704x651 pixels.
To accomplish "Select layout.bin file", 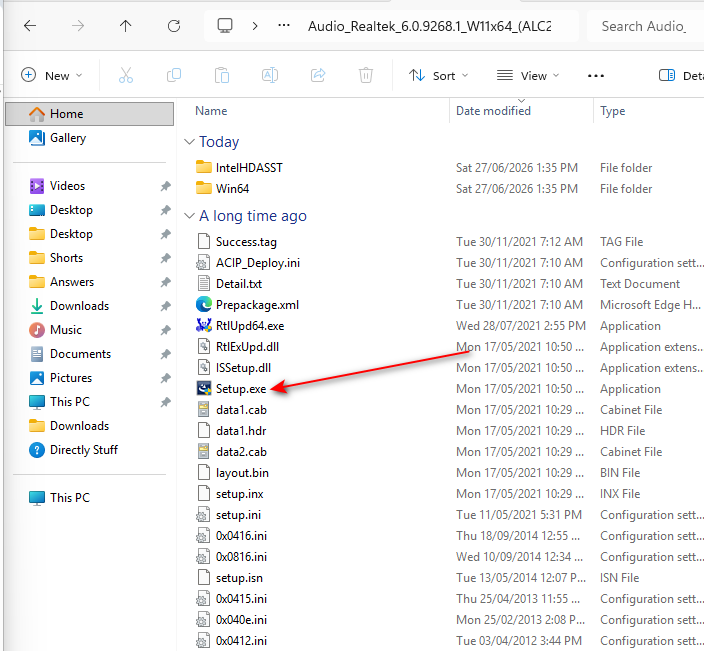I will (242, 473).
